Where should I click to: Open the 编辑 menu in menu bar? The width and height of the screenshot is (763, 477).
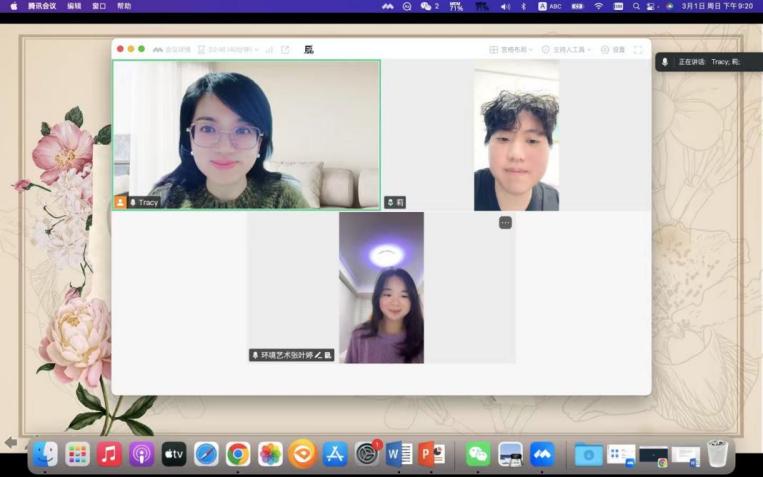74,6
